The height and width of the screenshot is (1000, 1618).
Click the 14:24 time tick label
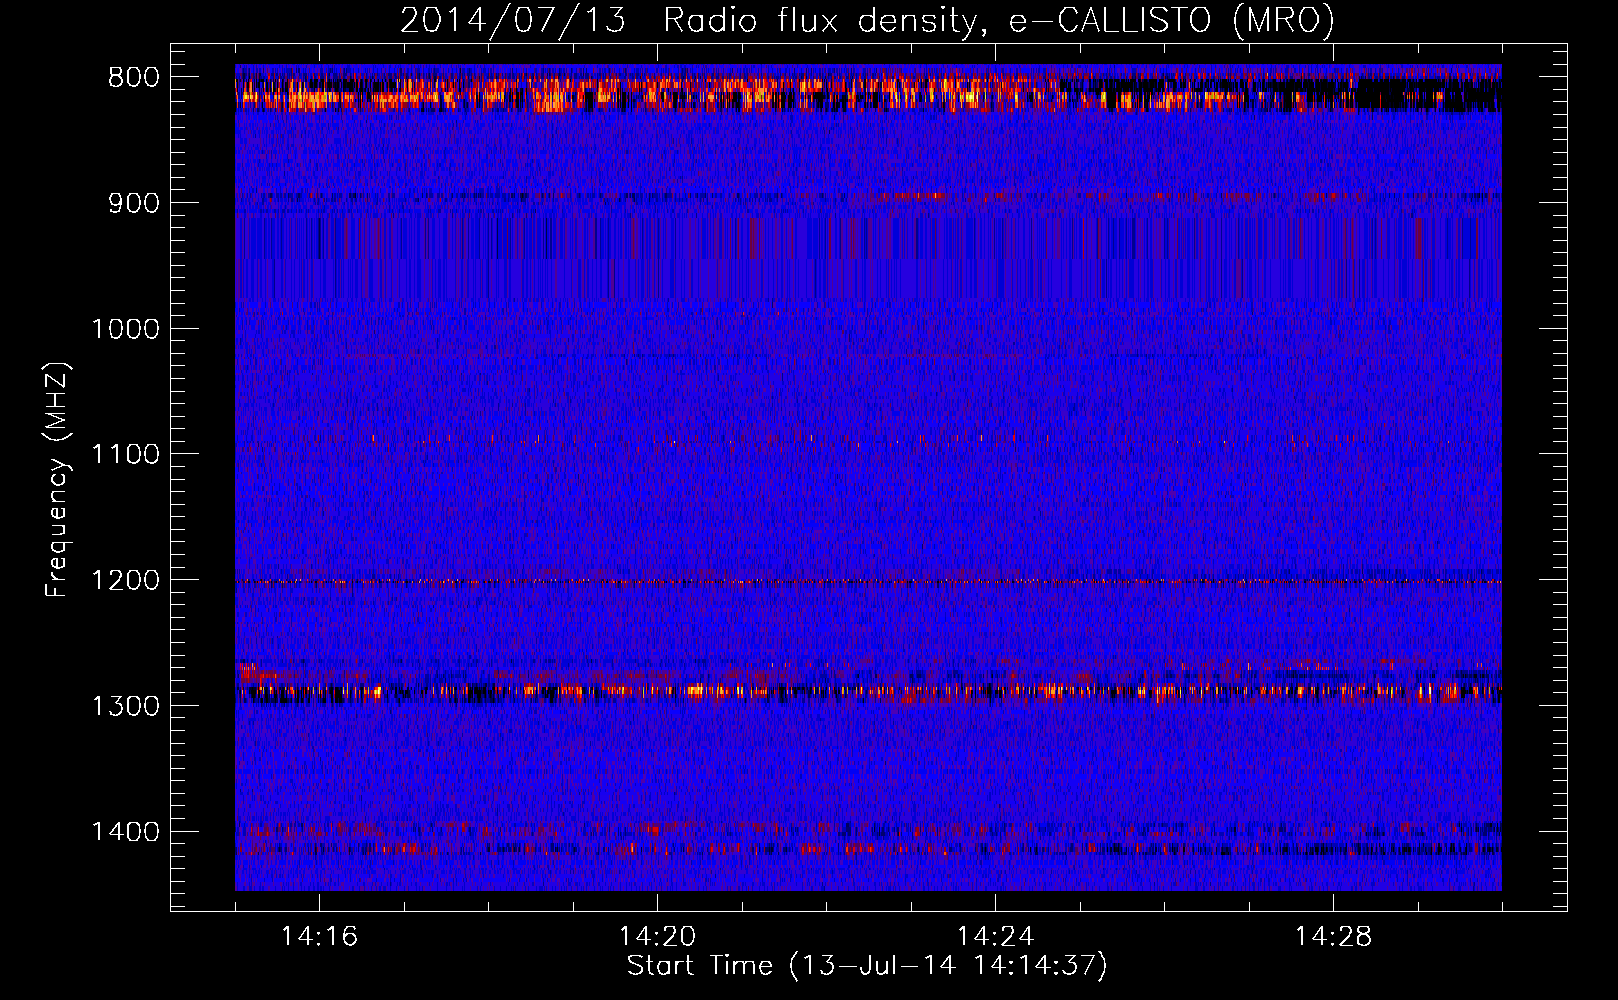(x=995, y=937)
